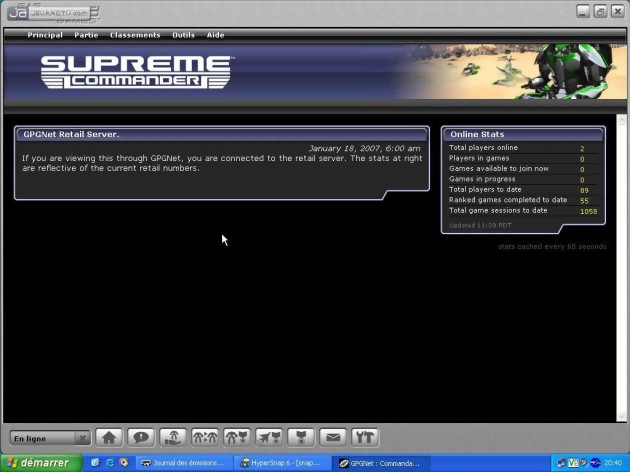Click 'stats cached every 60 seconds' note
This screenshot has width=630, height=472.
pos(552,246)
